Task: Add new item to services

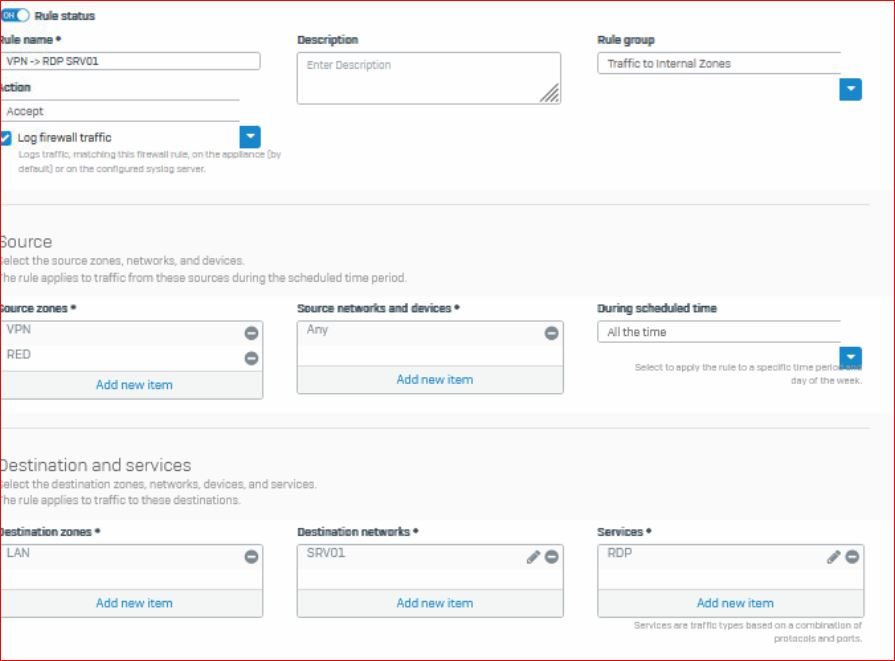Action: tap(734, 603)
